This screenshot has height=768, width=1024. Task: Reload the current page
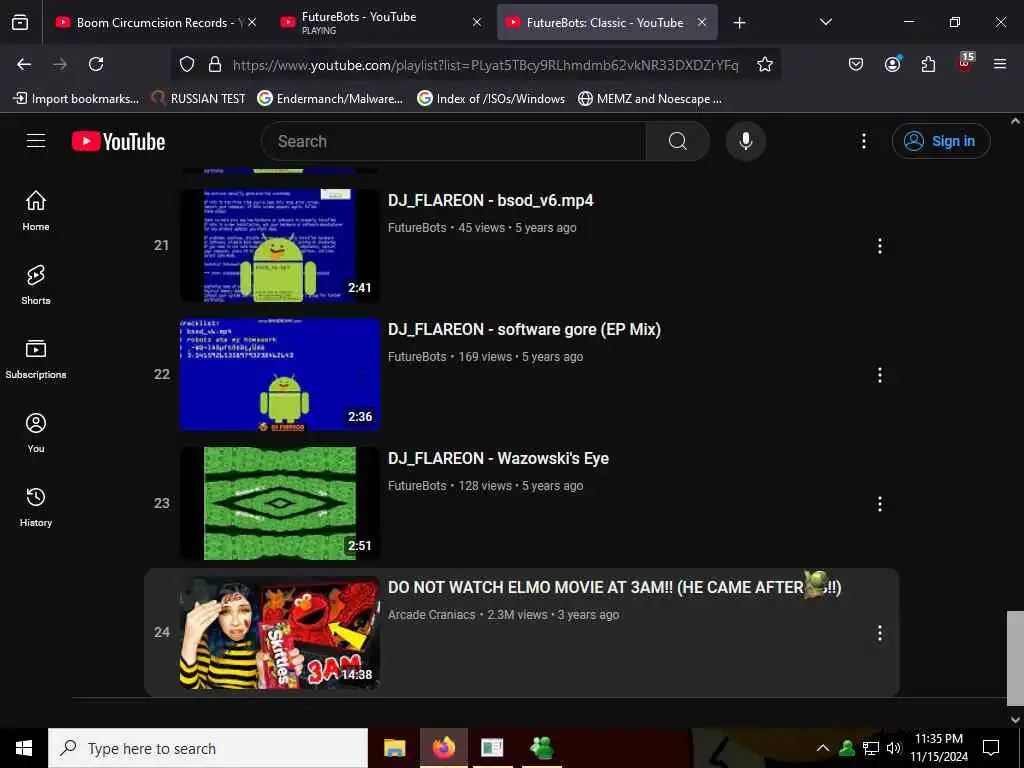96,64
